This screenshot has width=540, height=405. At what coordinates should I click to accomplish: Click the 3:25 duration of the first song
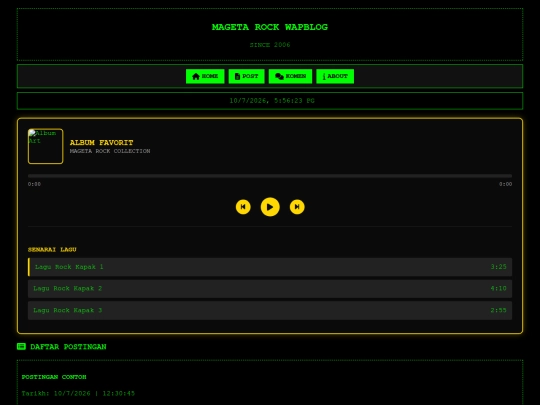click(498, 267)
